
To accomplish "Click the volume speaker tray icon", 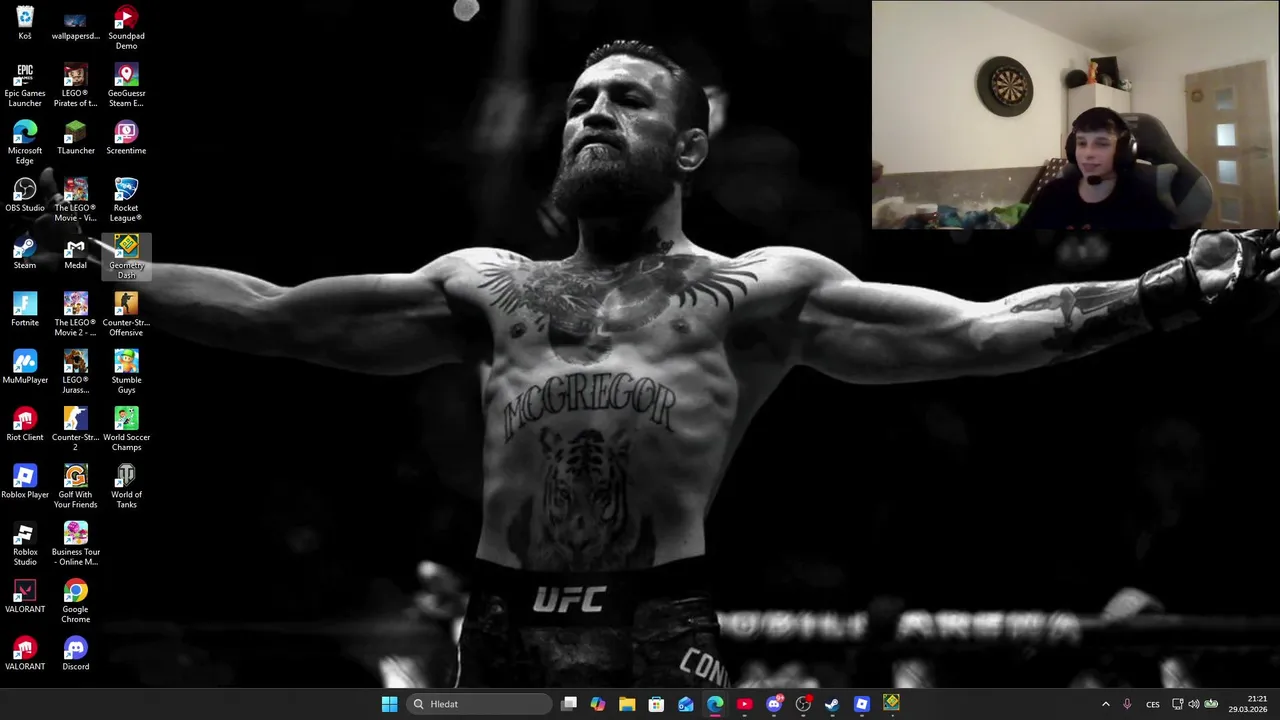I will tap(1193, 704).
